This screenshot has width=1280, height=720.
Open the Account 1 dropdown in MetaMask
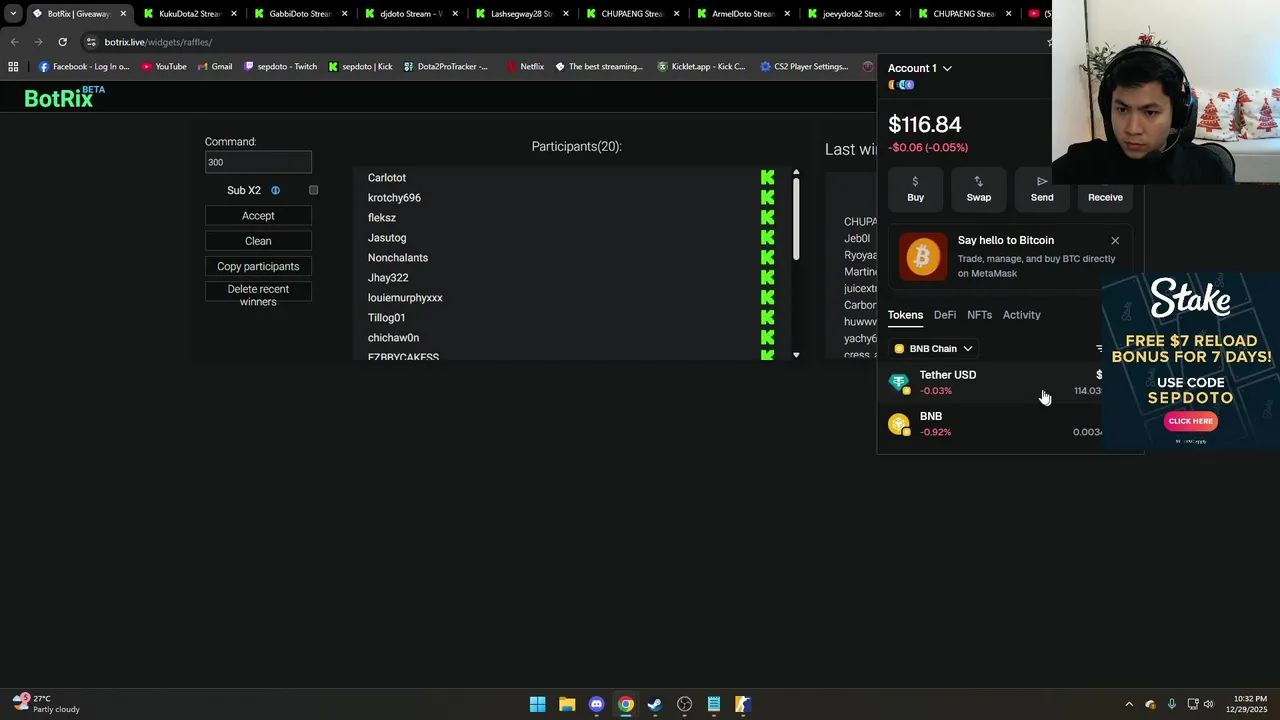coord(920,68)
